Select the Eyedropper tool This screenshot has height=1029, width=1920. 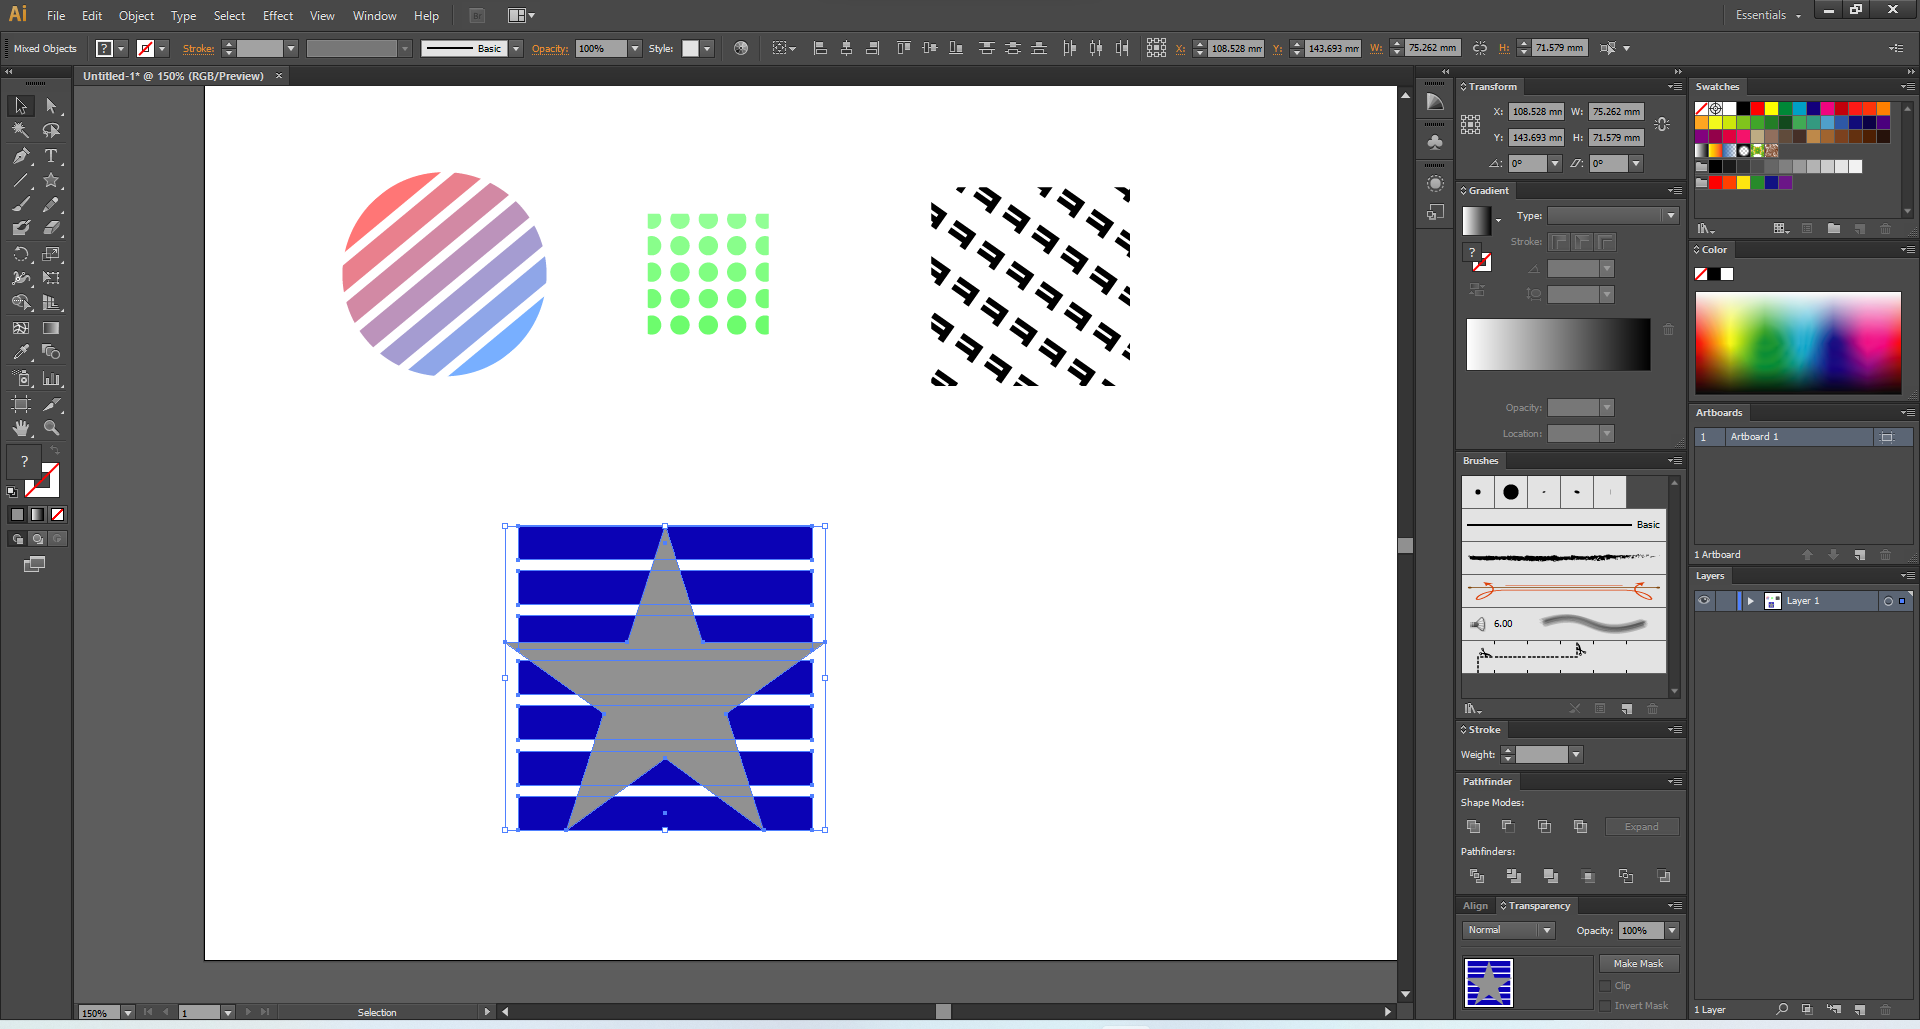pos(20,352)
